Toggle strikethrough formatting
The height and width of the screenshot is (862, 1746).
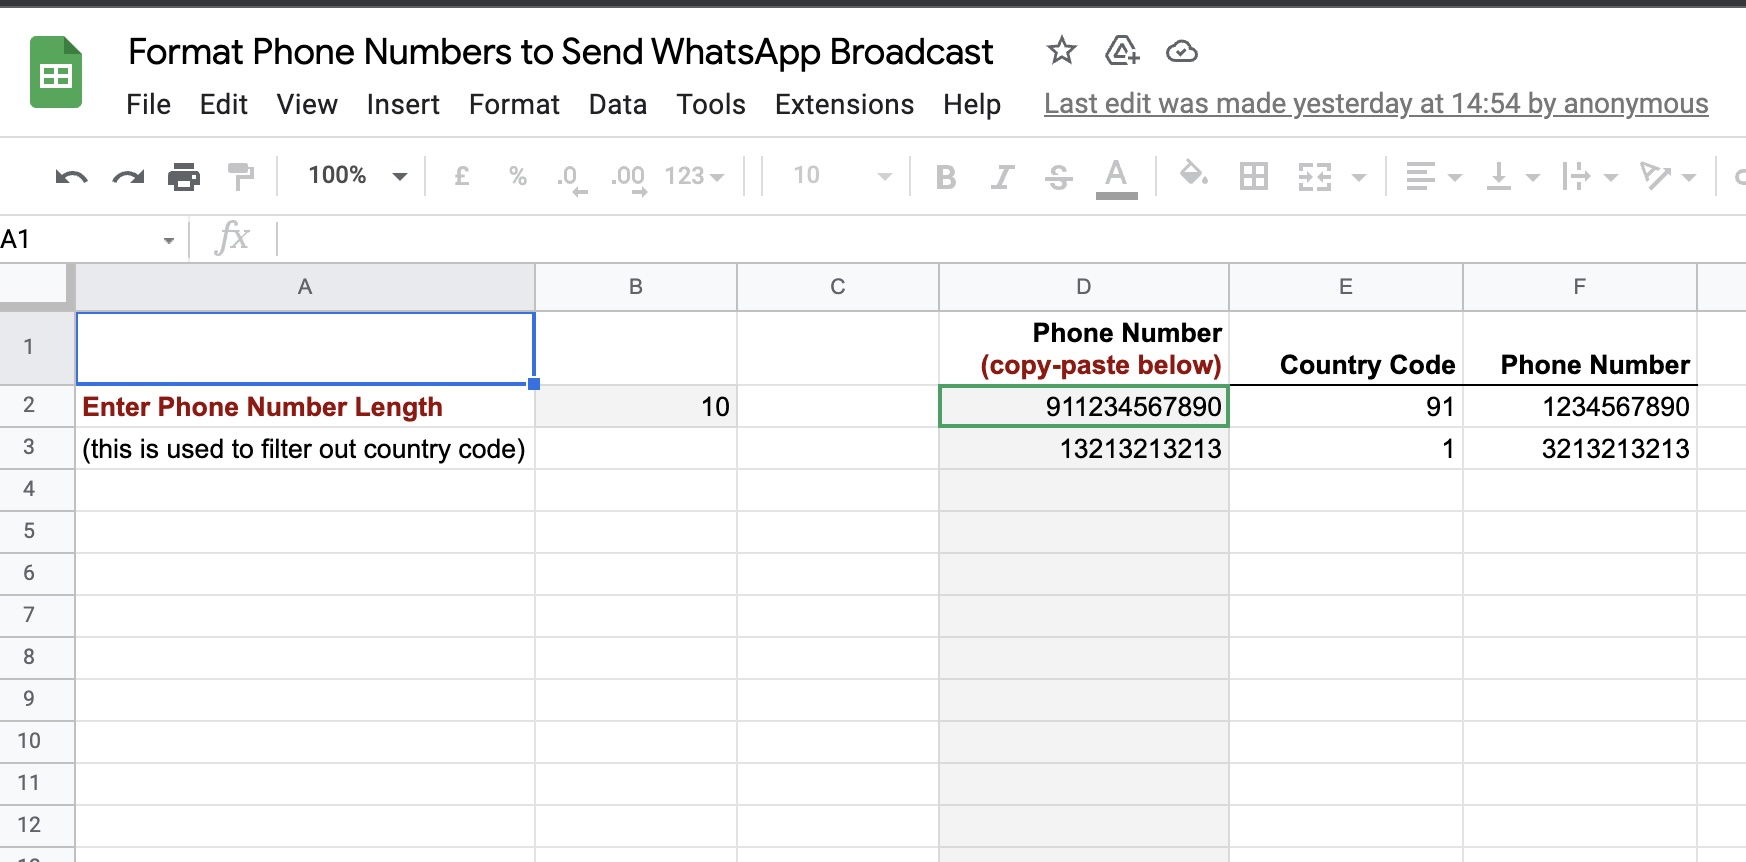click(1058, 177)
